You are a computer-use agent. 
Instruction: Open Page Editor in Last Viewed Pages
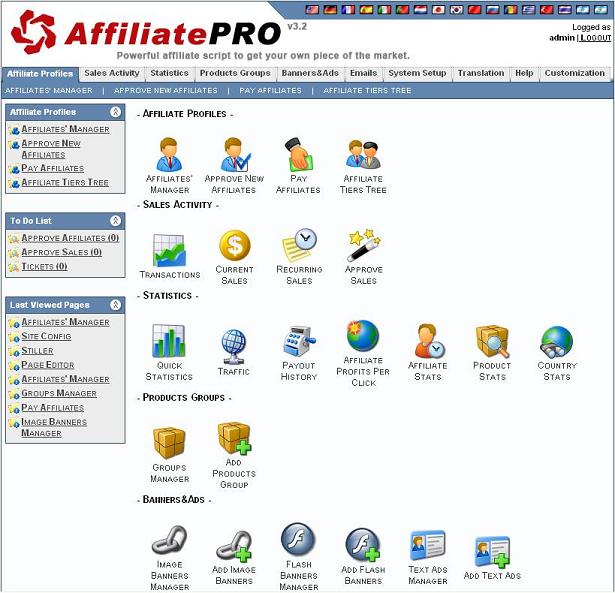click(x=48, y=365)
